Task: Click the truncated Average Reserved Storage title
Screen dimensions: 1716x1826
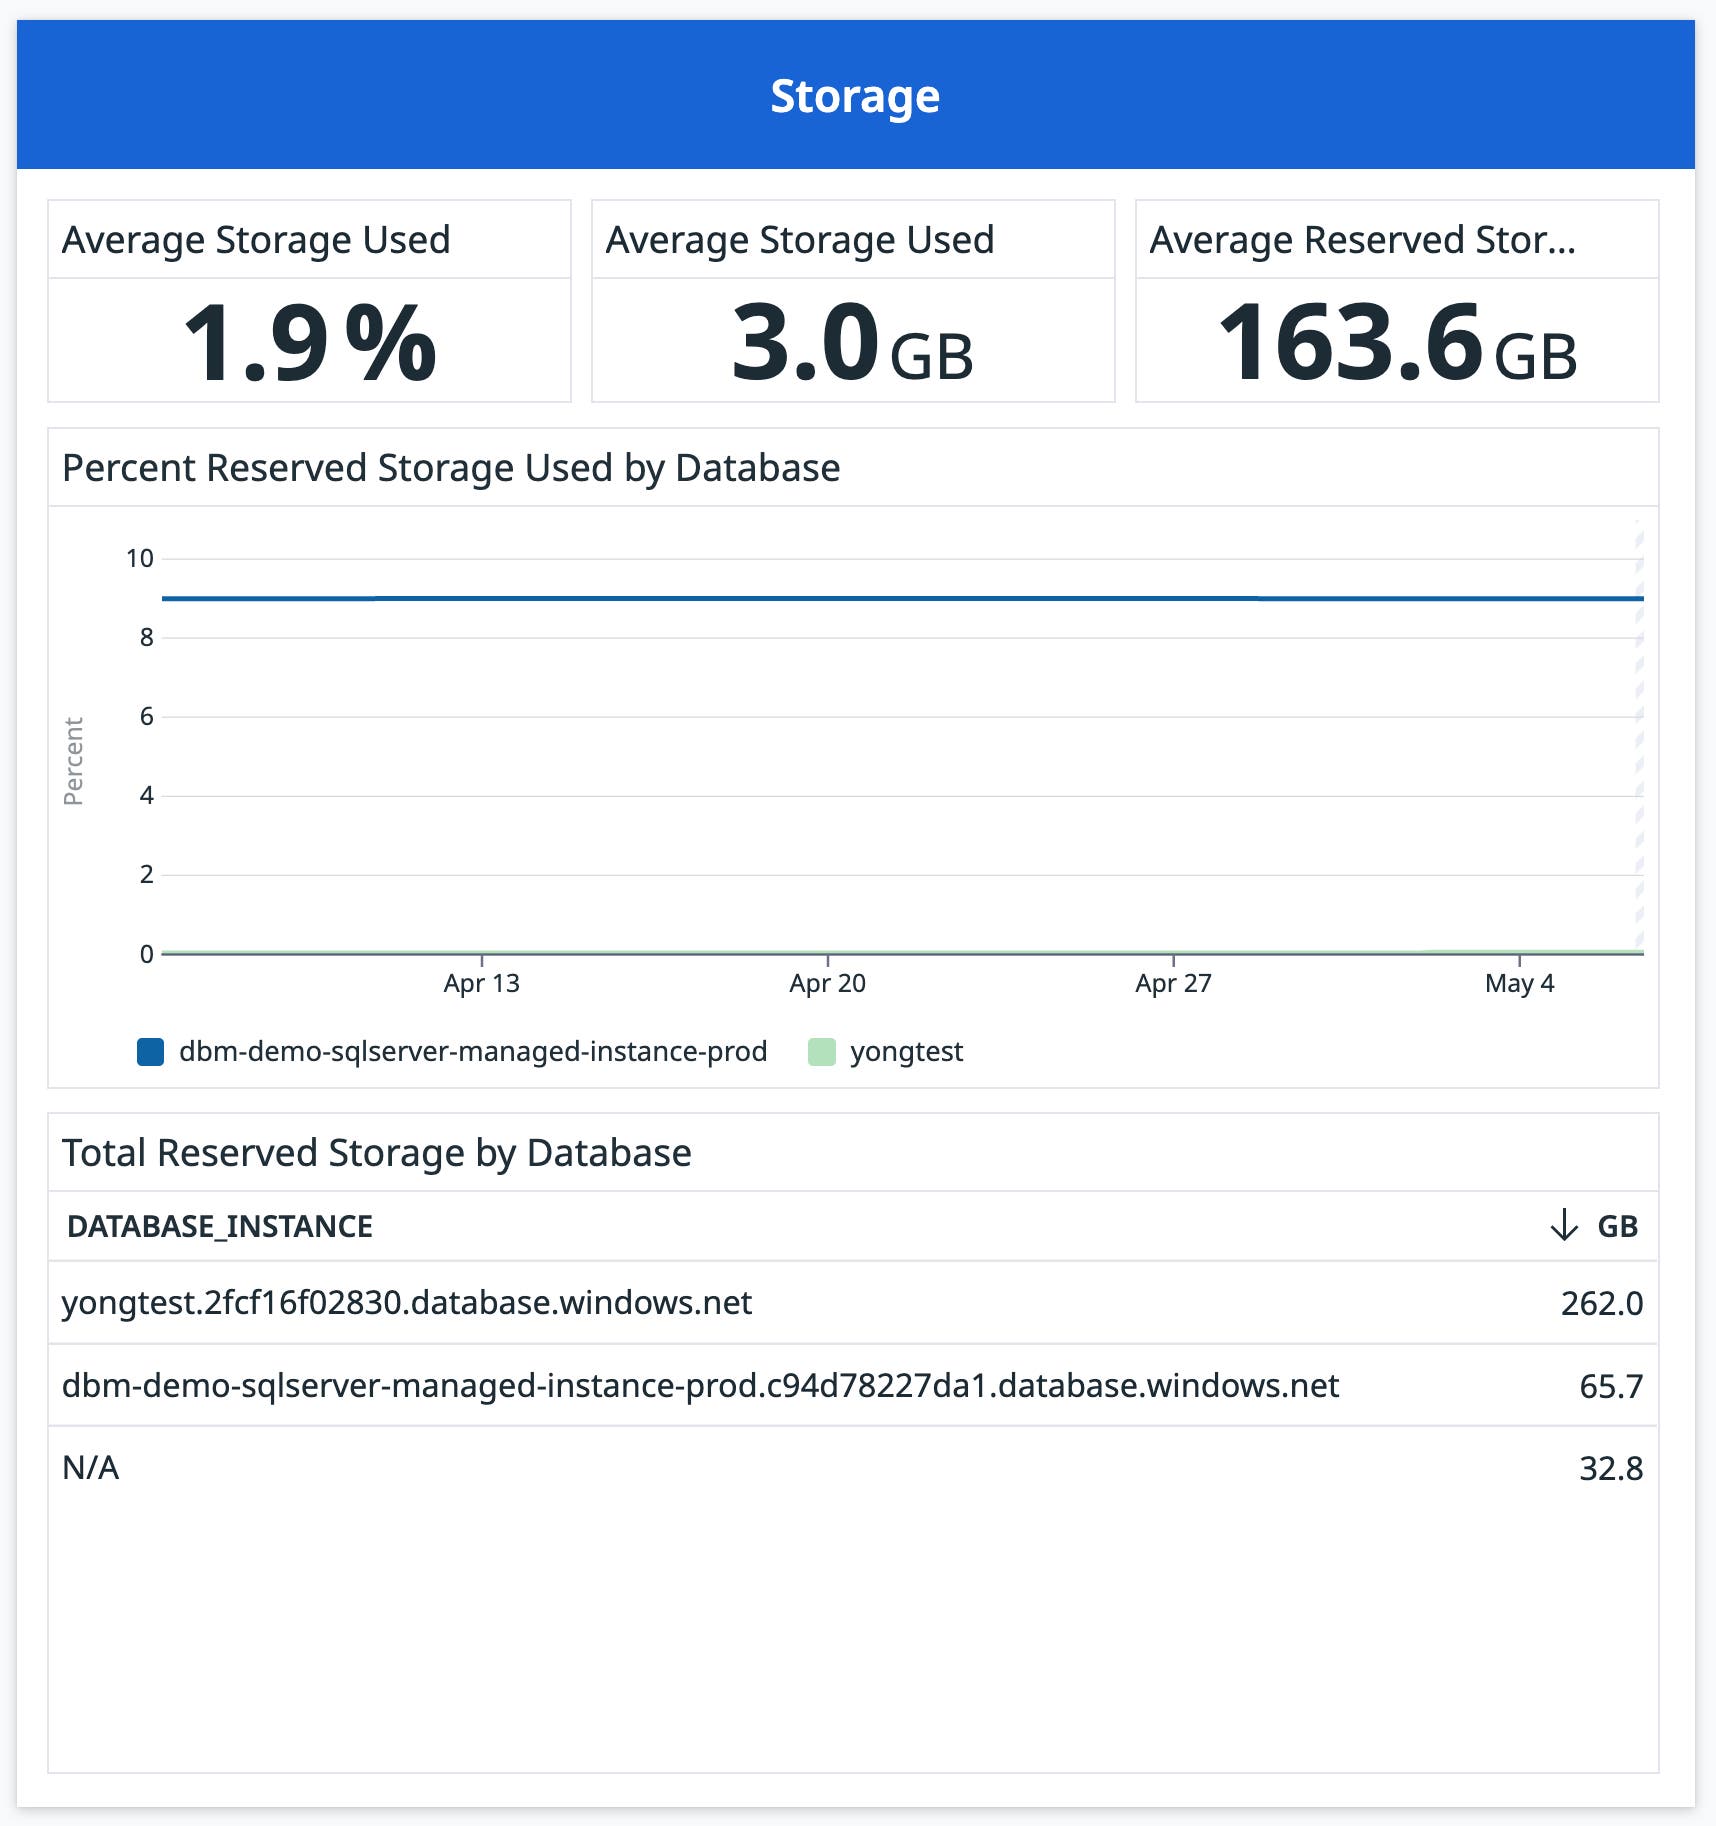Action: pyautogui.click(x=1363, y=239)
